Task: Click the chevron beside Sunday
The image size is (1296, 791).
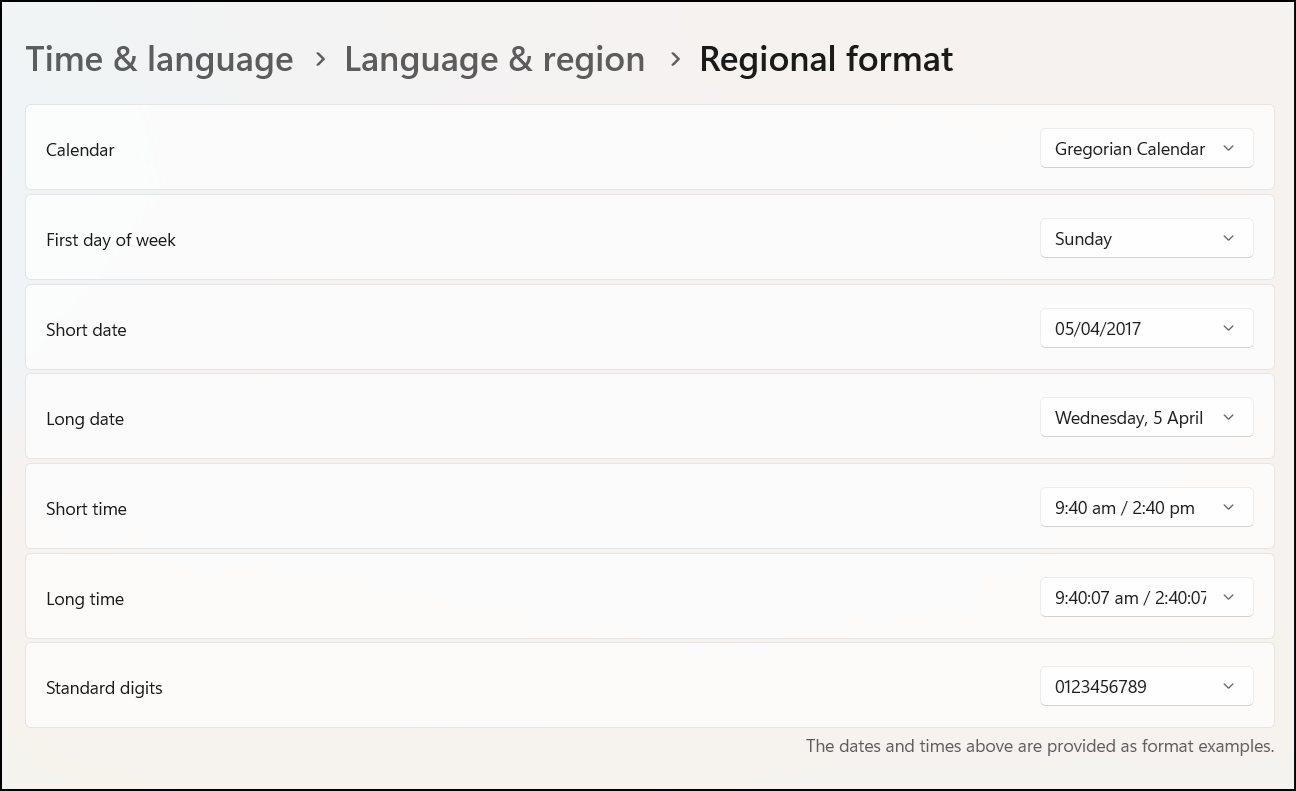Action: [1229, 238]
